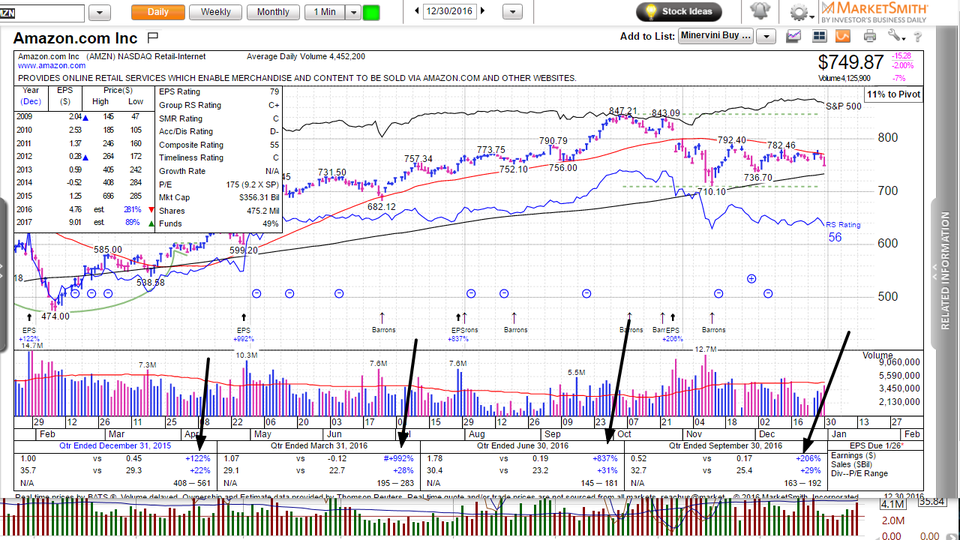Click the P/E 175 (9.2 X SP) row
The image size is (960, 540).
pos(219,185)
